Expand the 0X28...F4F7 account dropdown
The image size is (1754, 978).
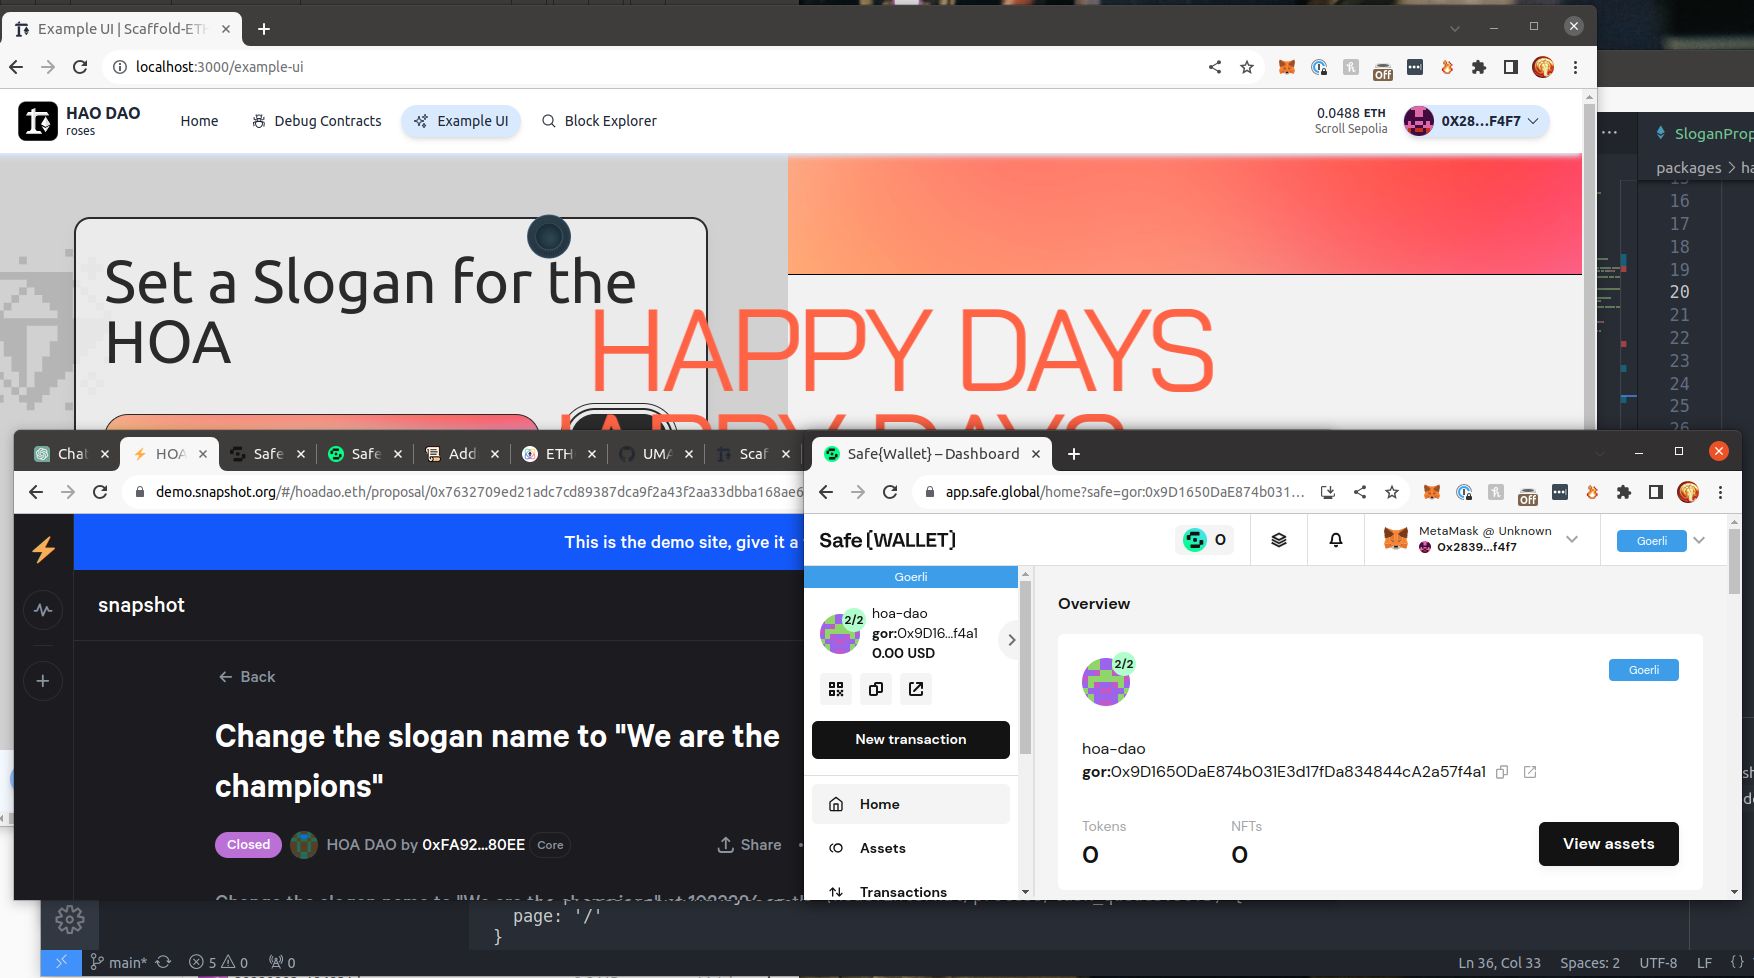tap(1477, 121)
